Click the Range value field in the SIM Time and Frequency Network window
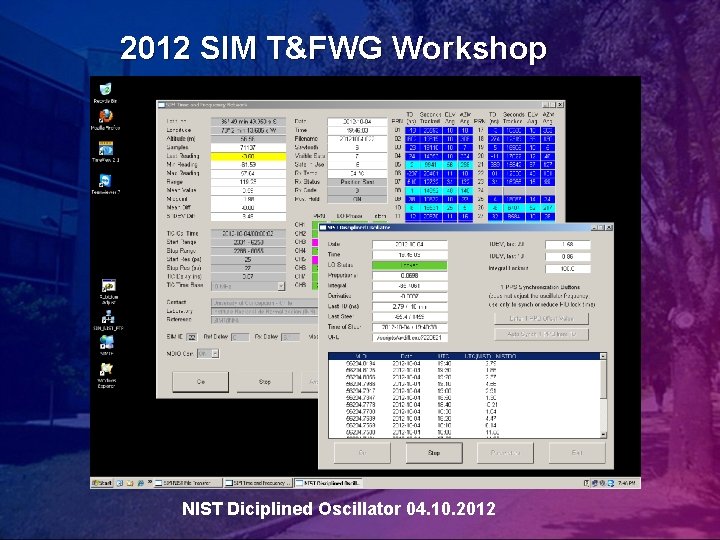This screenshot has height=540, width=720. (248, 182)
